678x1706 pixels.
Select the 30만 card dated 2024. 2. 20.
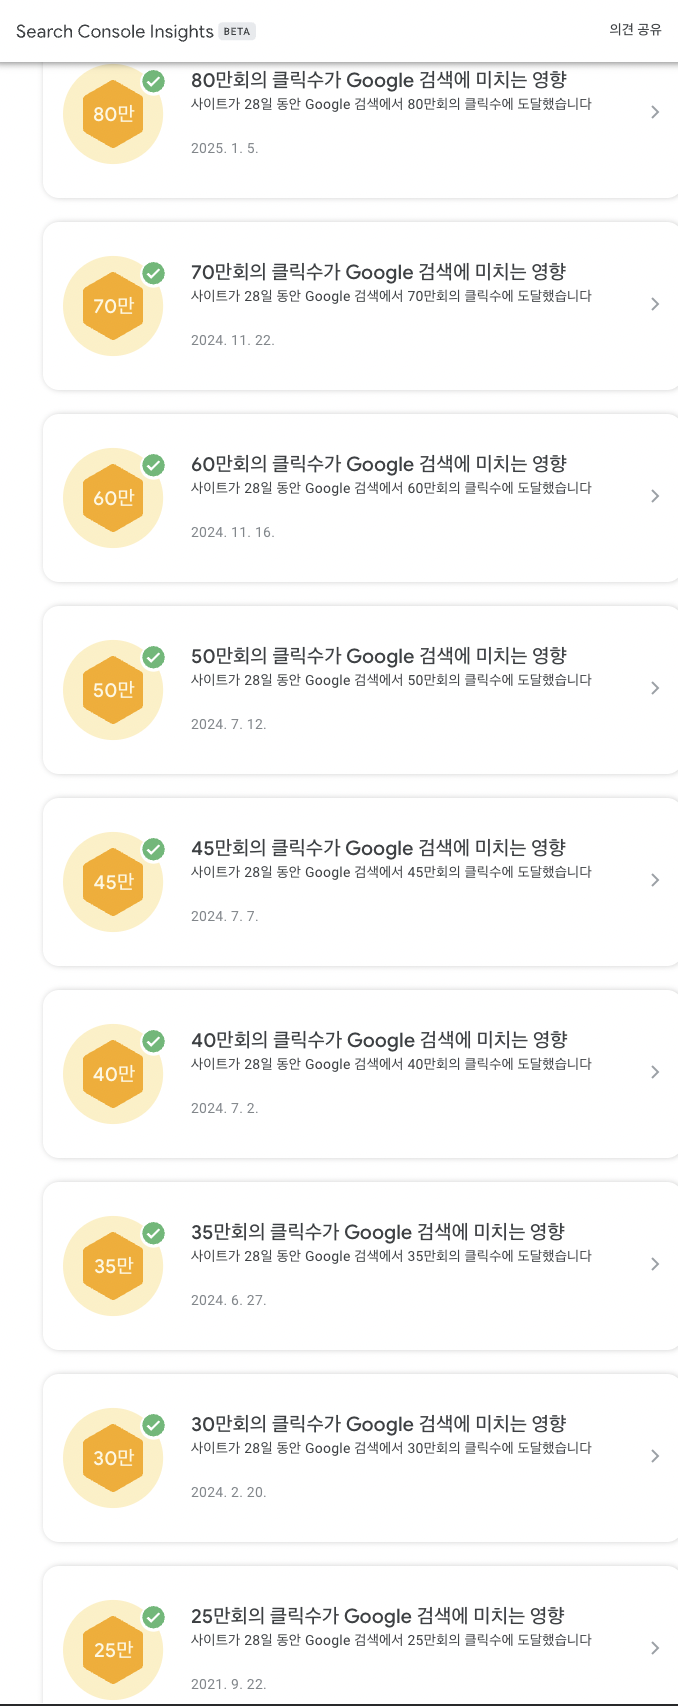360,1458
